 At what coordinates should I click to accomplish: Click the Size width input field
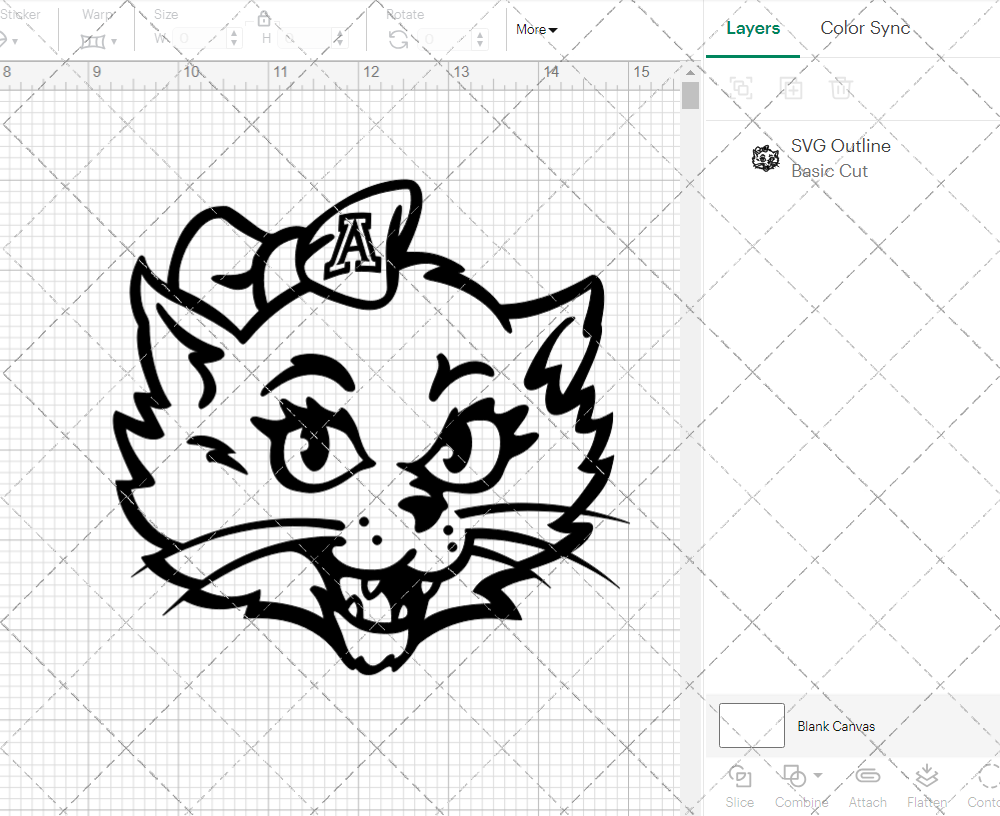200,39
